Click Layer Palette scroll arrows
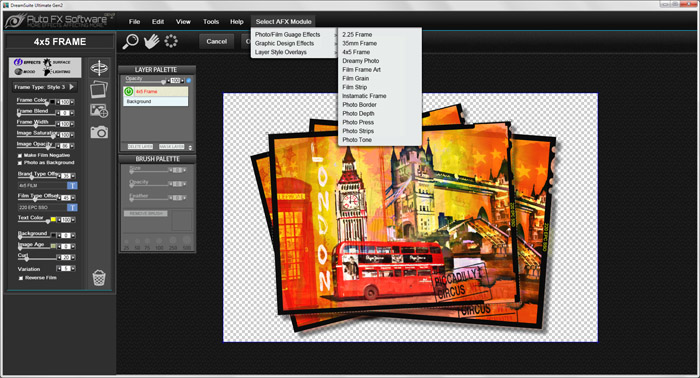Viewport: 700px width, 378px height. click(x=191, y=147)
